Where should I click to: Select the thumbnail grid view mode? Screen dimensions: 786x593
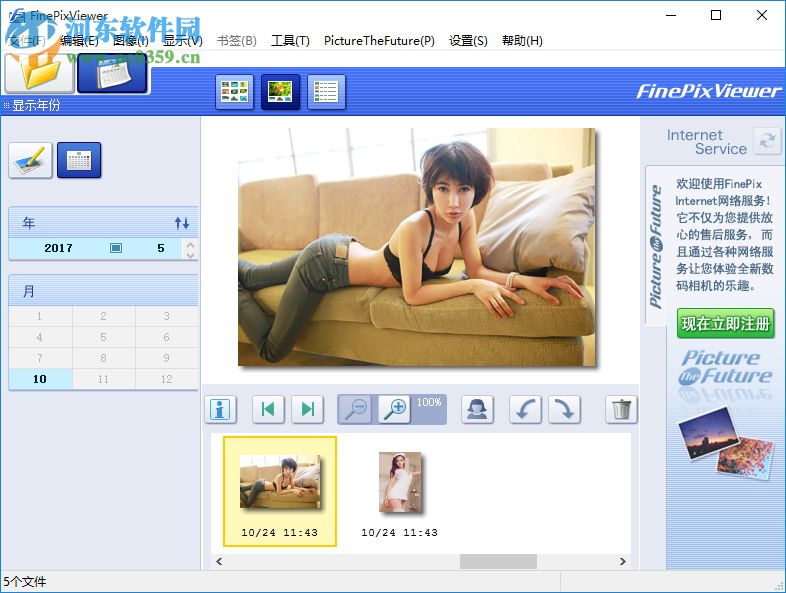click(x=234, y=92)
